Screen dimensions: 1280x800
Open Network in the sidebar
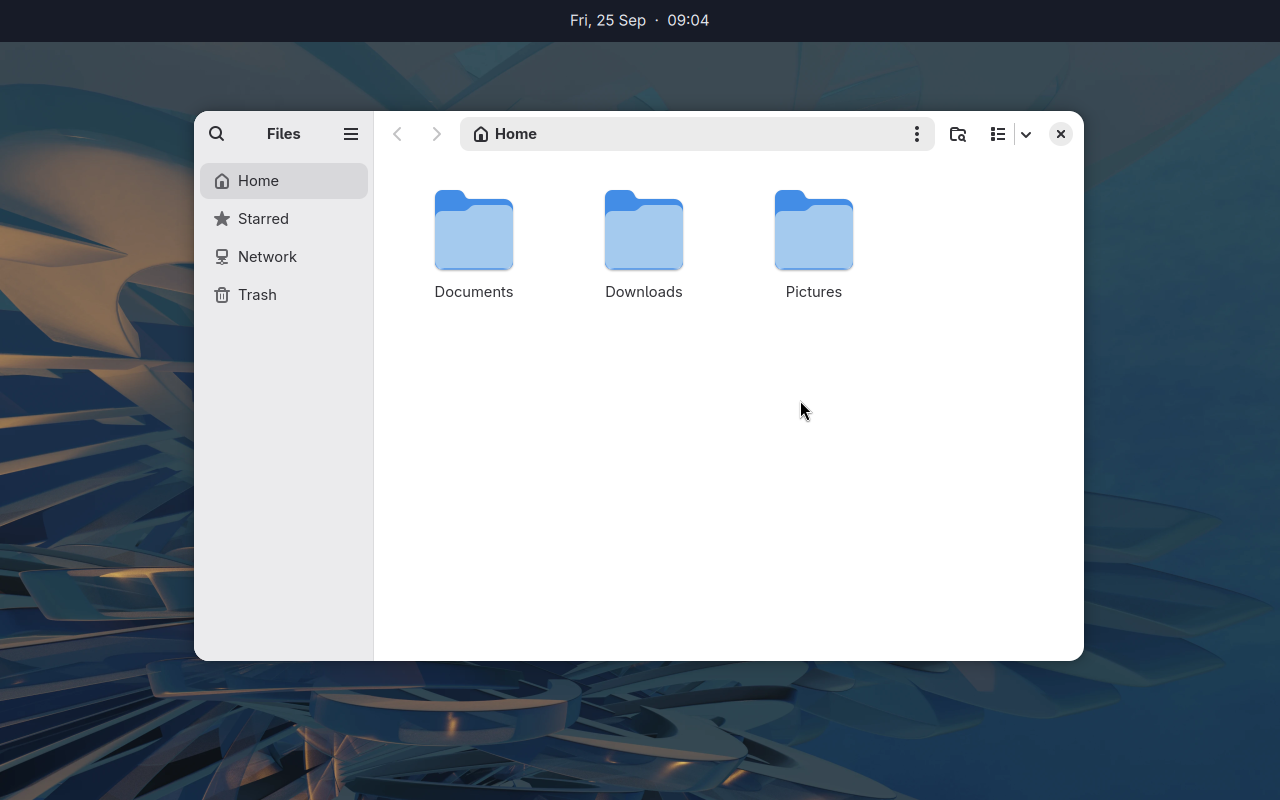tap(284, 257)
